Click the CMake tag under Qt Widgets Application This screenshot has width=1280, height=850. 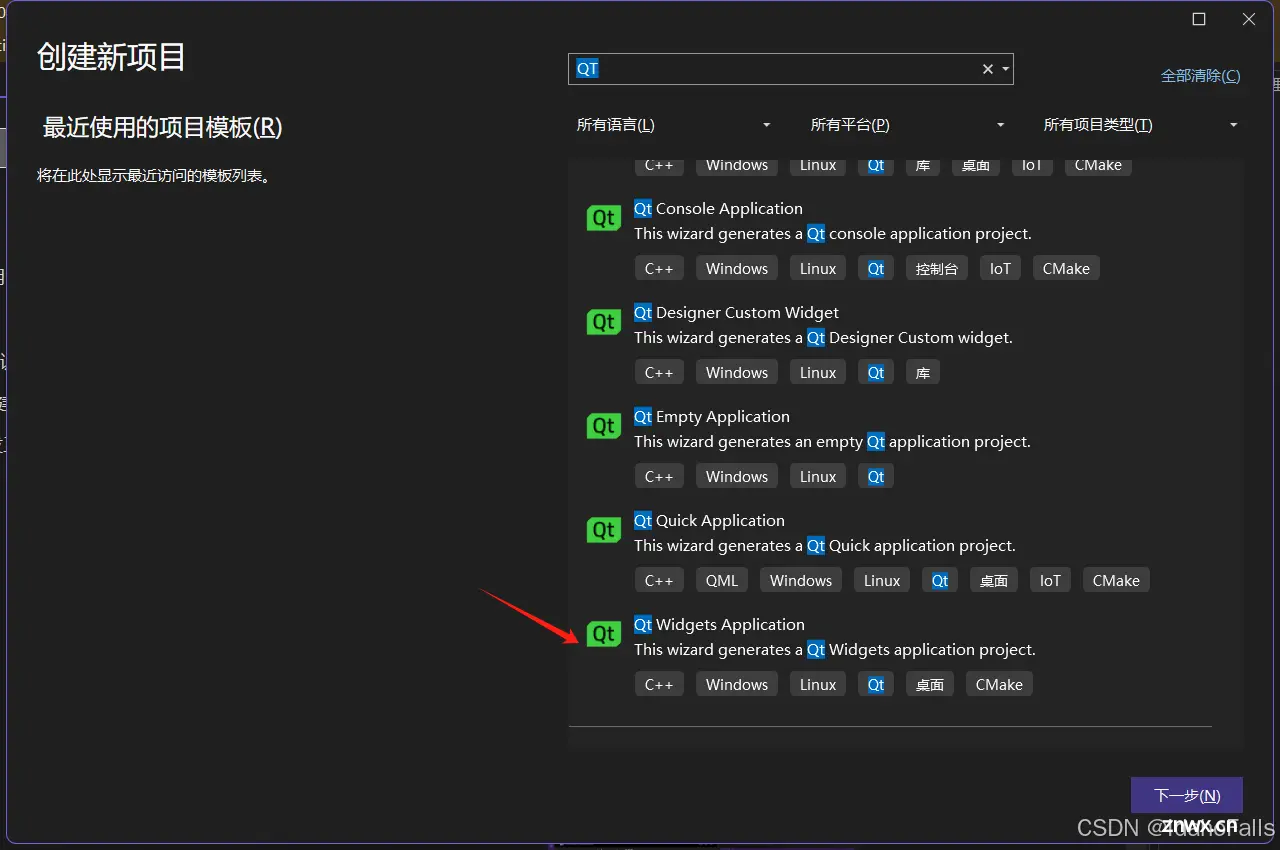999,685
